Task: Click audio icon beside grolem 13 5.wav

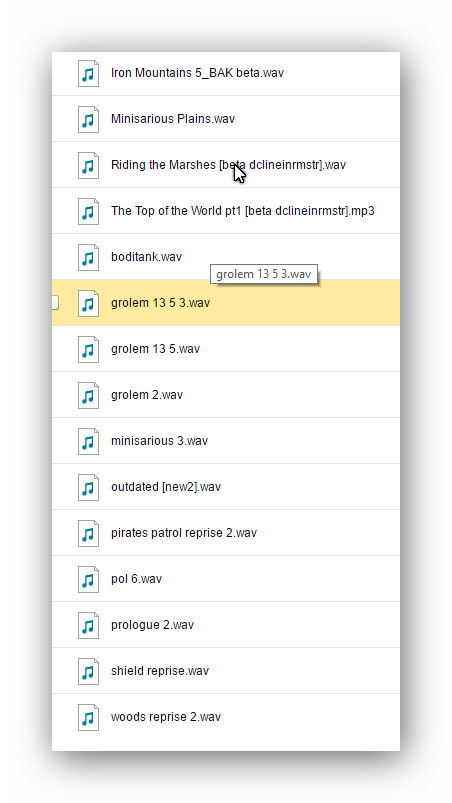Action: click(88, 349)
